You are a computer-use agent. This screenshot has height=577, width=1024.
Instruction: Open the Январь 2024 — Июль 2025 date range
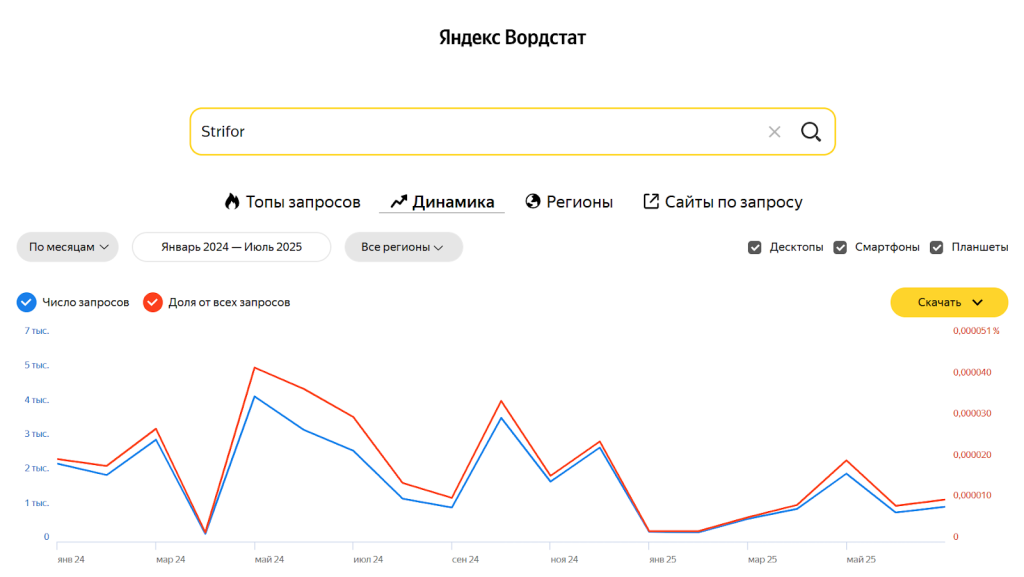coord(231,247)
